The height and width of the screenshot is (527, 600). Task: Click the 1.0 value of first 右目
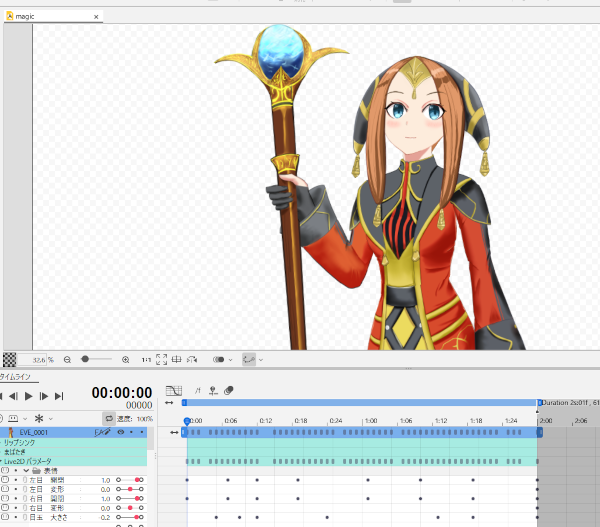click(x=106, y=499)
